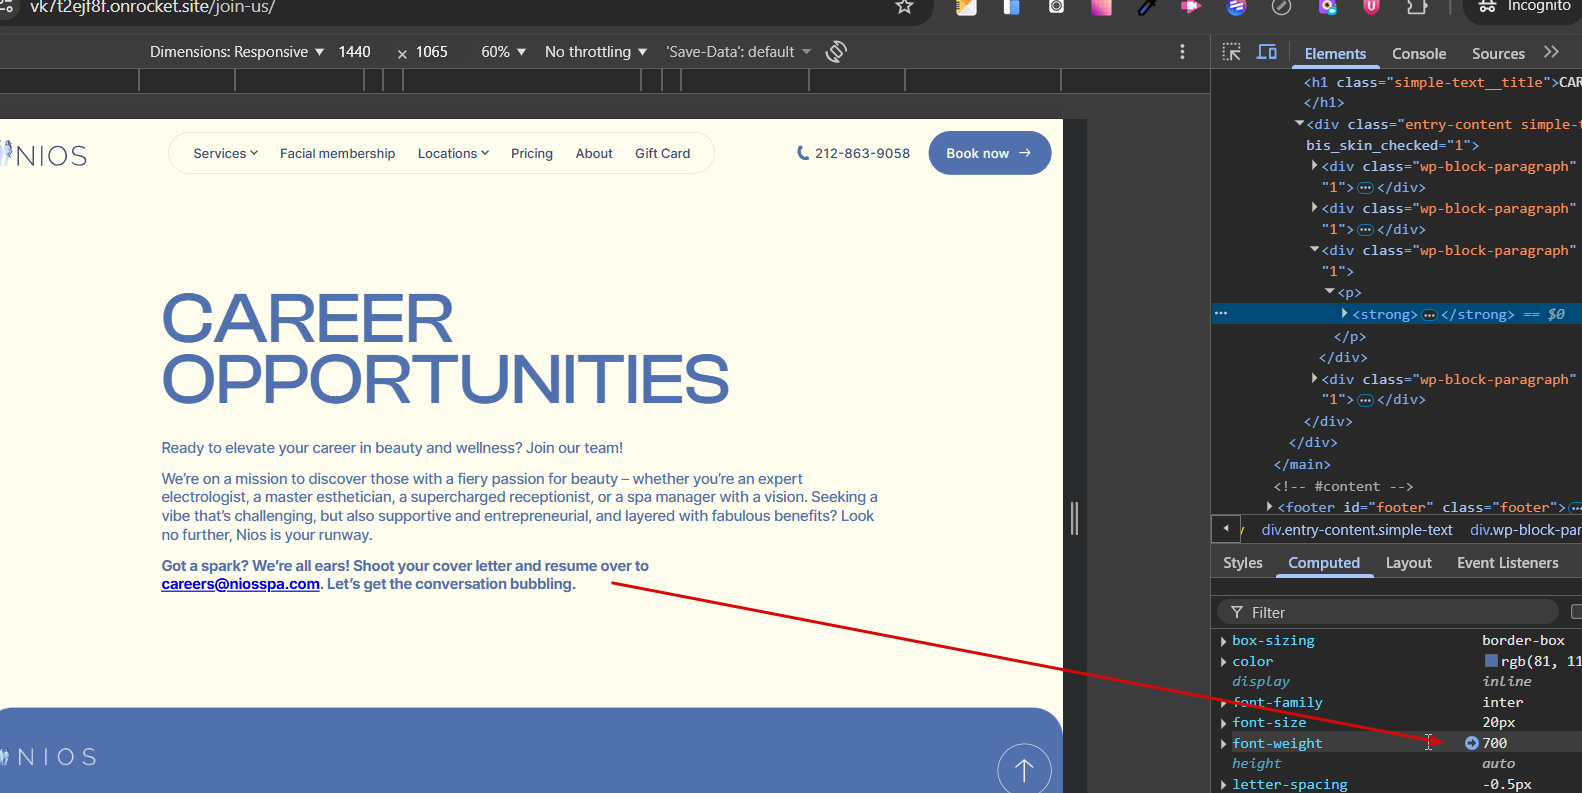The image size is (1582, 793).
Task: Expand the font-size computed property
Action: point(1224,723)
